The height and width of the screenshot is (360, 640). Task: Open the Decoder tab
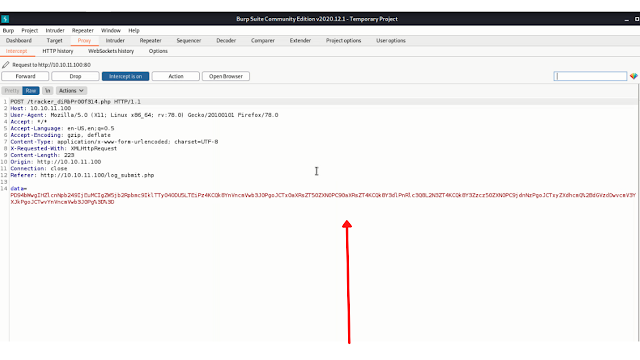(x=226, y=40)
